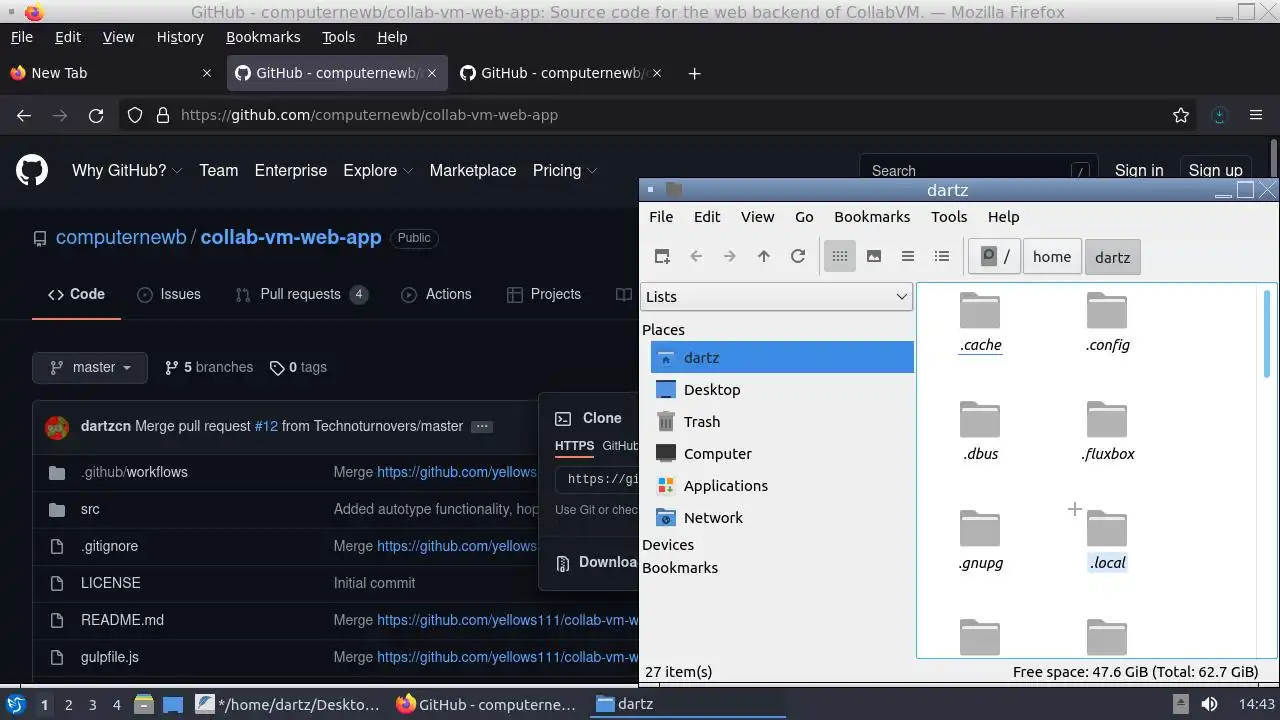
Task: Reload the GitHub page
Action: point(96,115)
